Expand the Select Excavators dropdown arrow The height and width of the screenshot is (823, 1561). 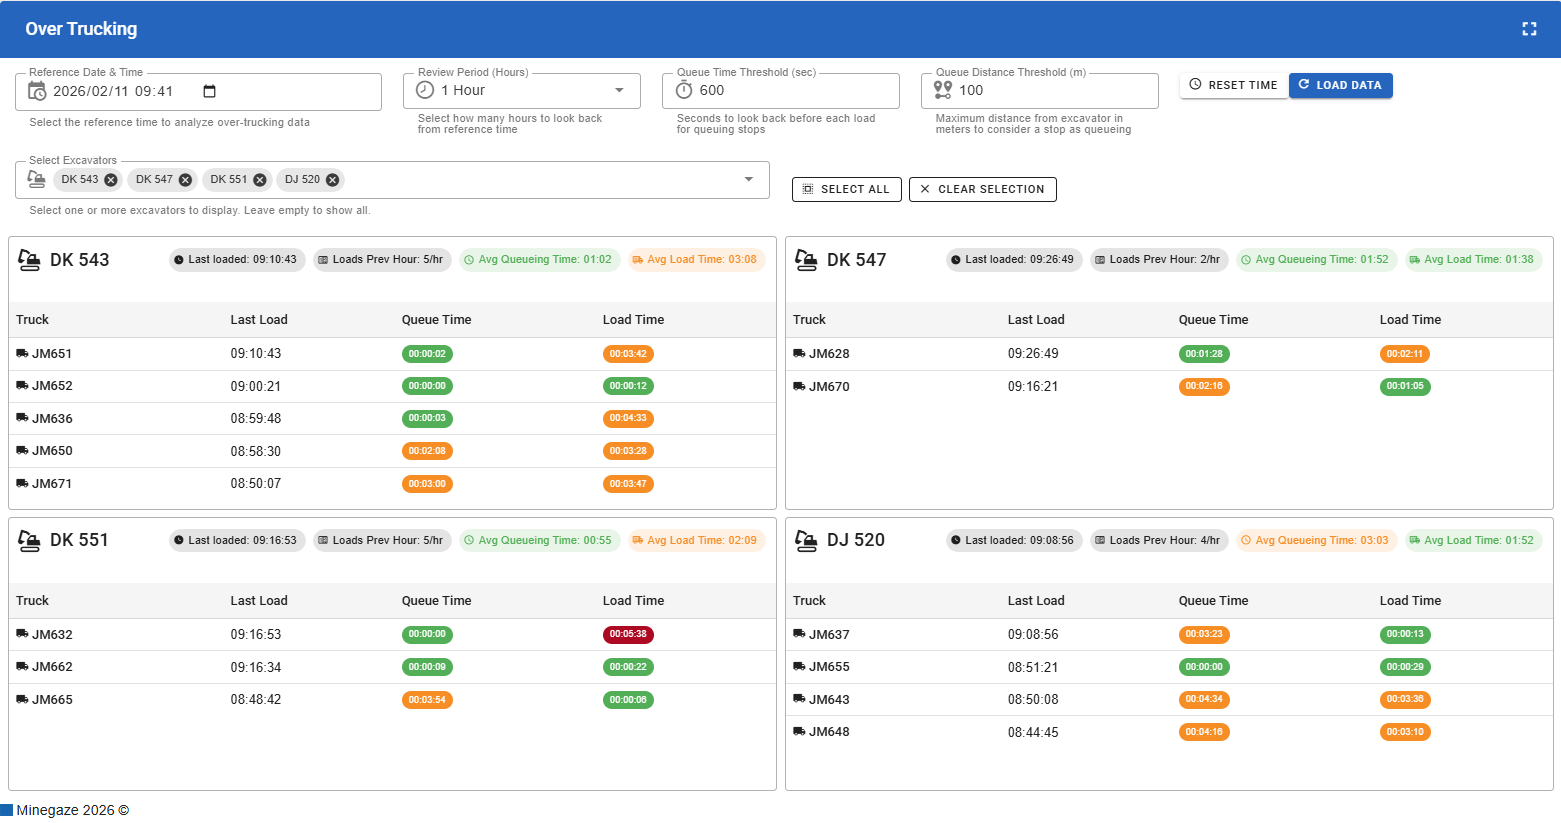point(748,180)
